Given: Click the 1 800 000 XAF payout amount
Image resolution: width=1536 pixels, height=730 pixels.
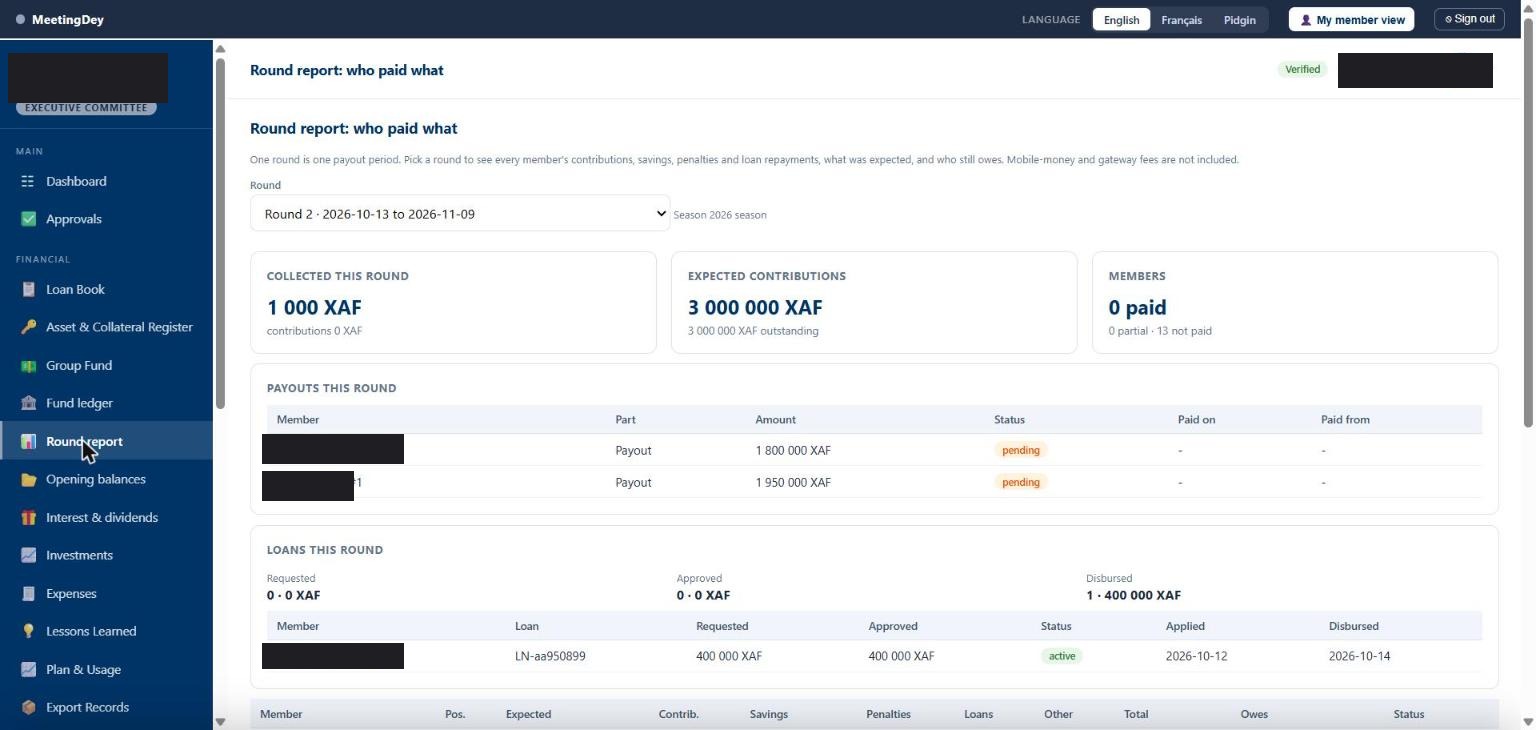Looking at the screenshot, I should pos(793,450).
